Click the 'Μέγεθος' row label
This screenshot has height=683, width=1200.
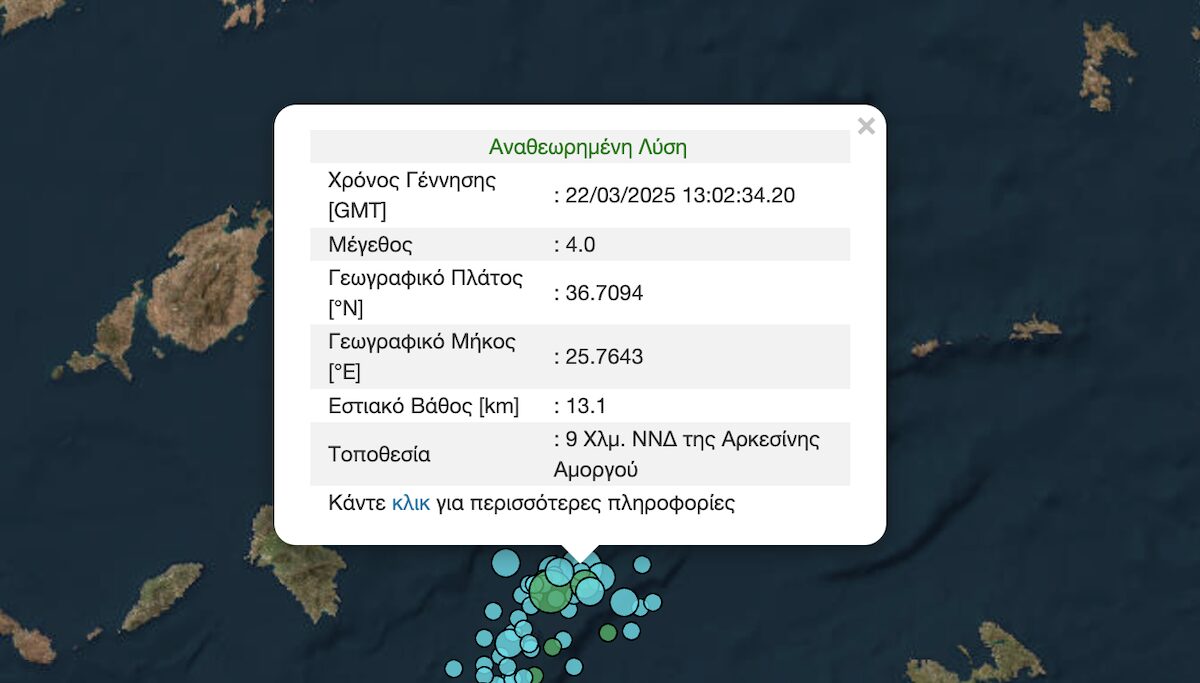pos(370,245)
